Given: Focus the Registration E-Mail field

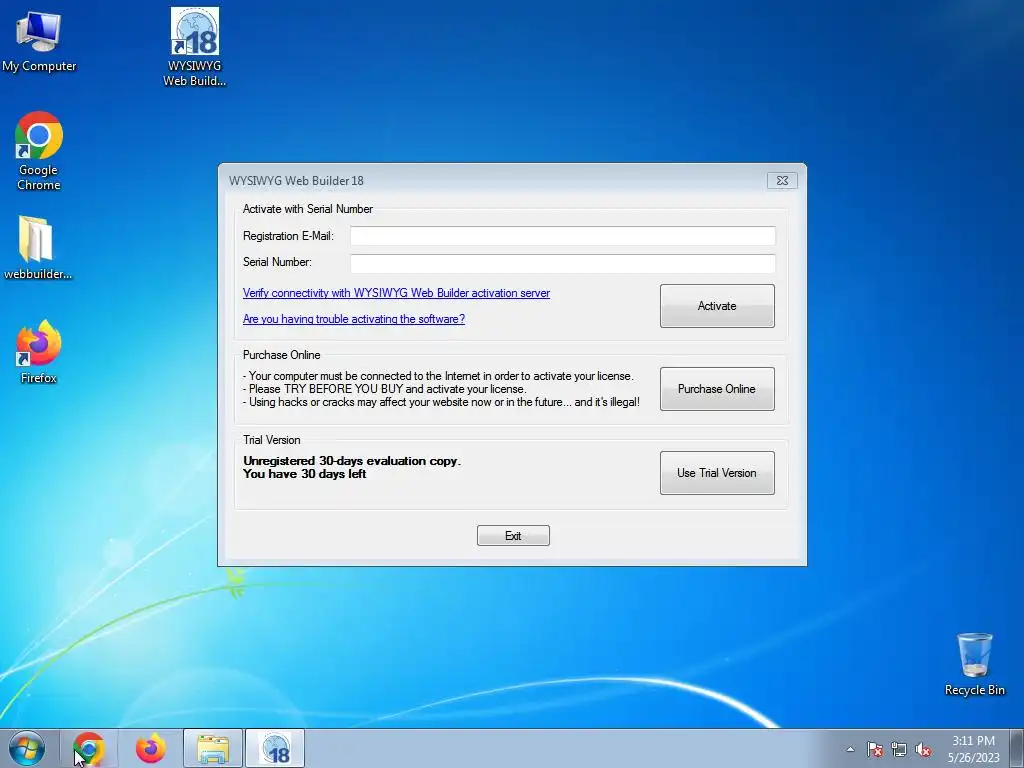Looking at the screenshot, I should pyautogui.click(x=563, y=236).
